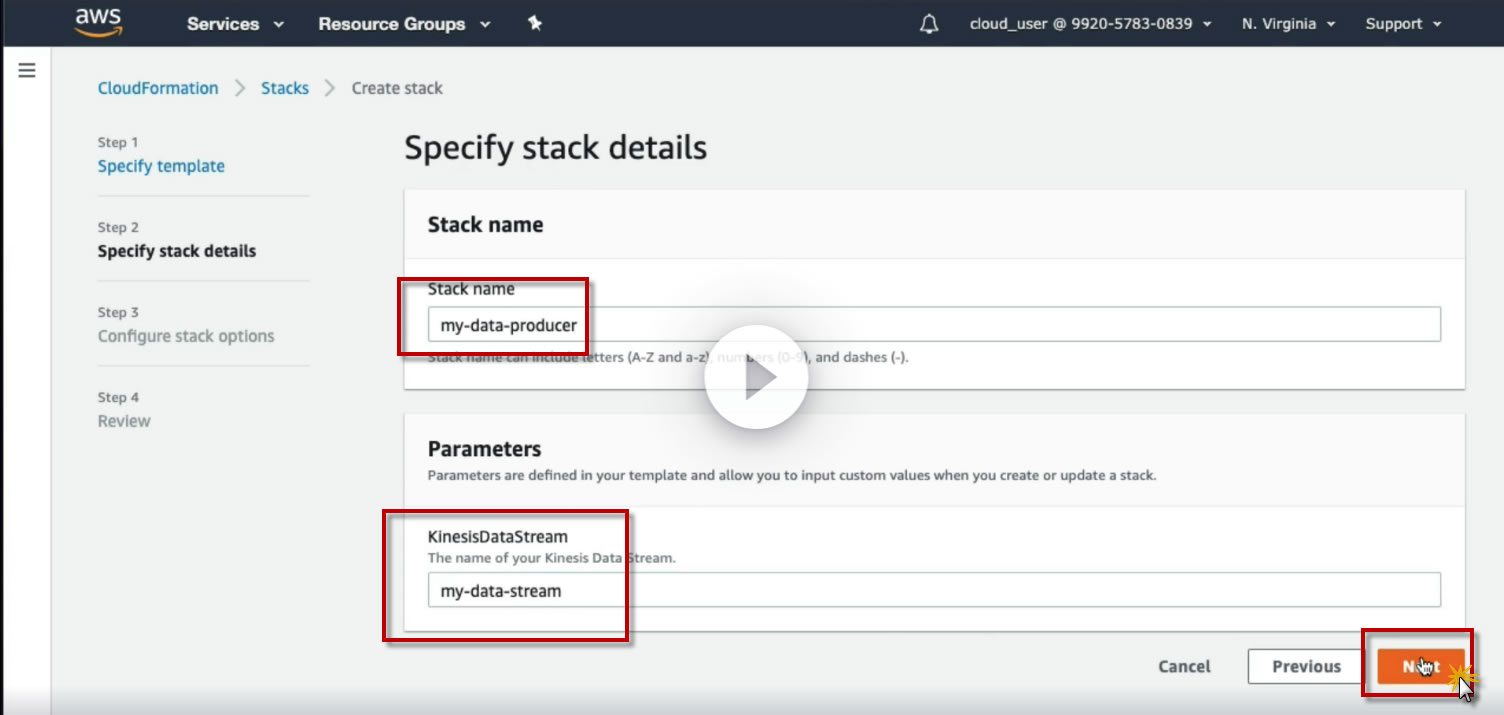Open Step 1 Specify template link
Viewport: 1504px width, 715px height.
point(161,166)
